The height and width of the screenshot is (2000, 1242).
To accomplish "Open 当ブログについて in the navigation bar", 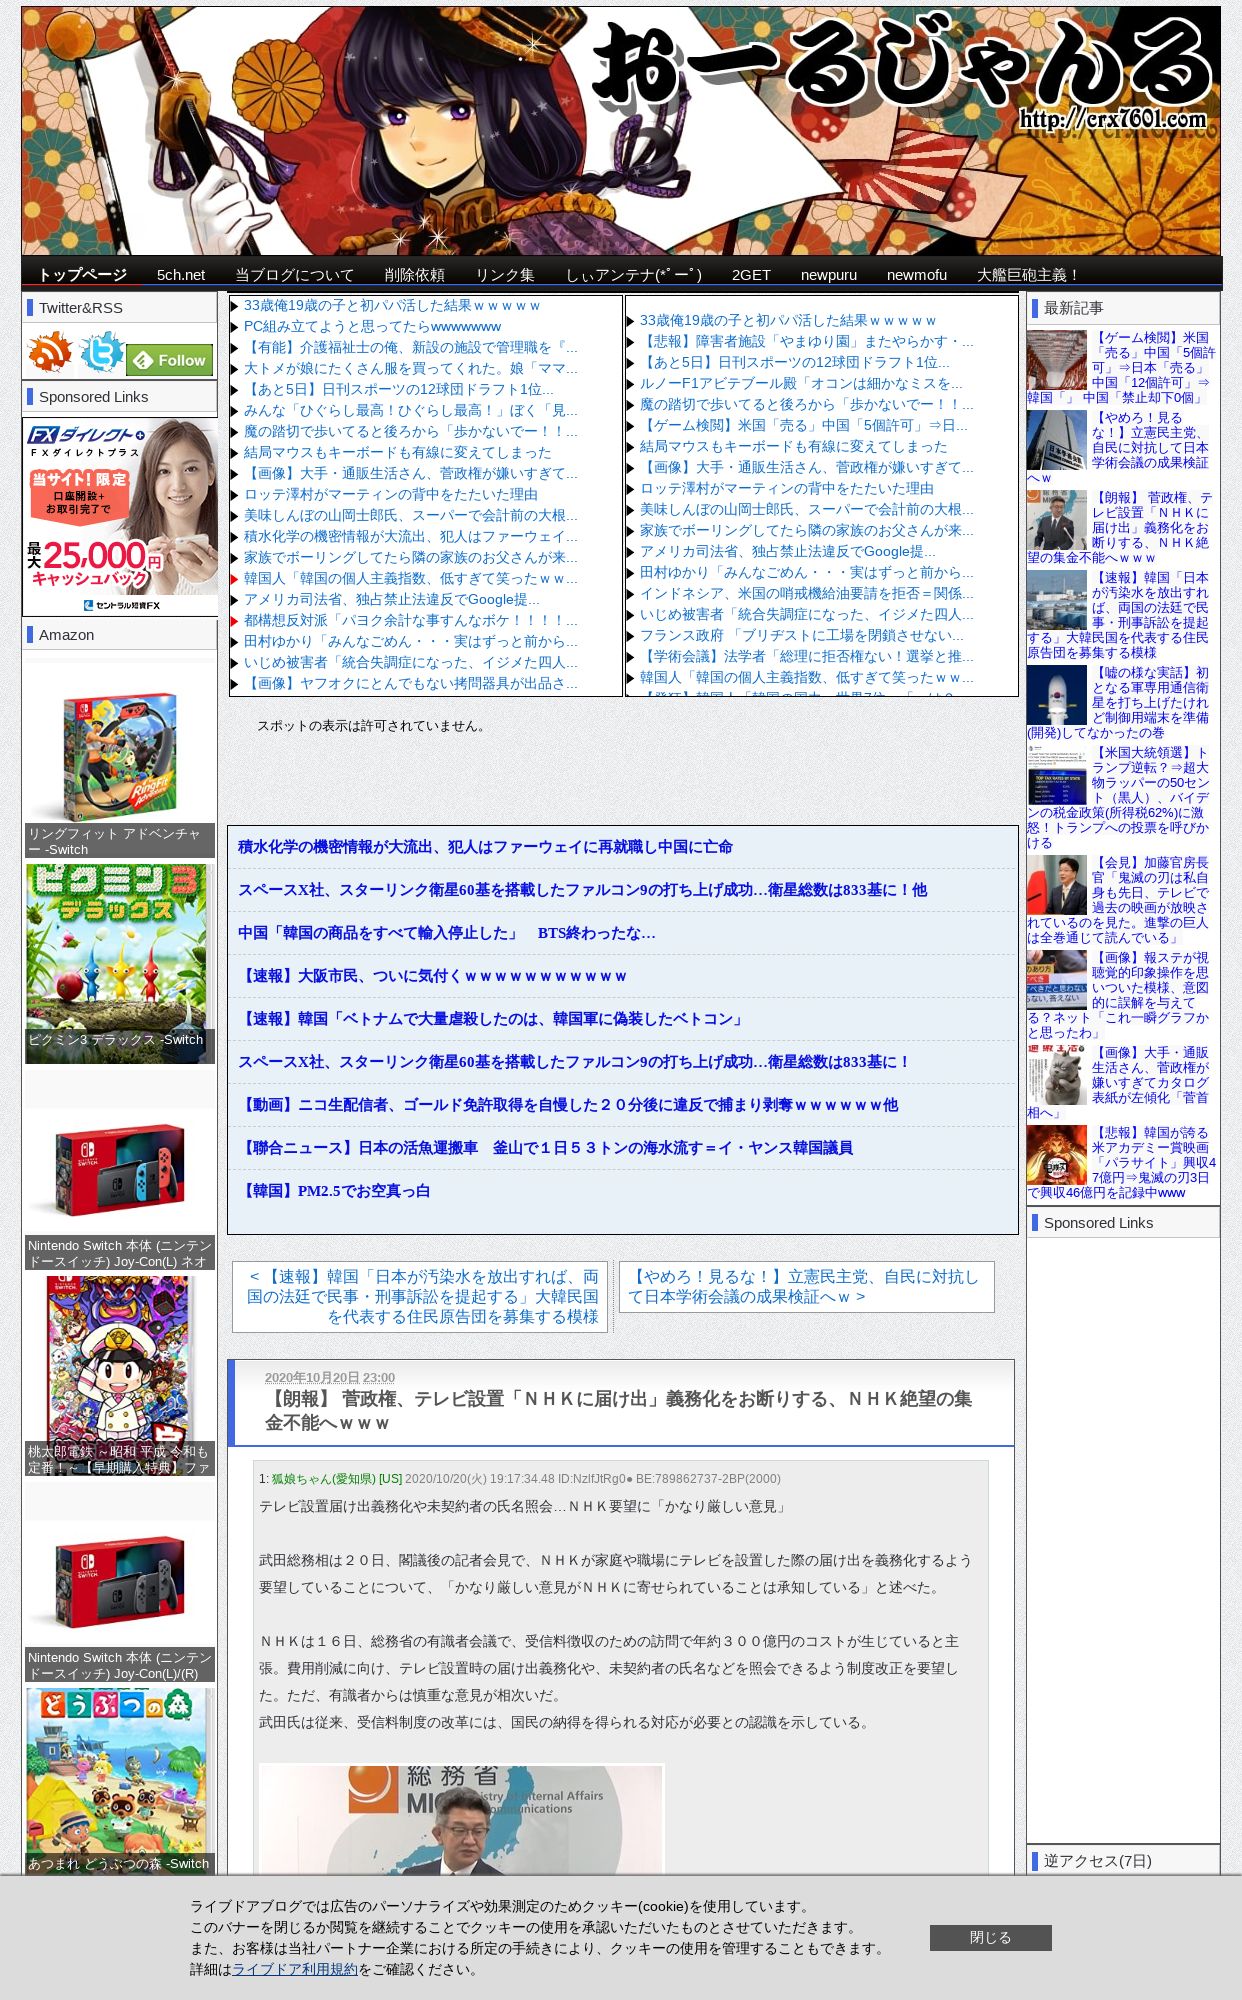I will pyautogui.click(x=294, y=275).
